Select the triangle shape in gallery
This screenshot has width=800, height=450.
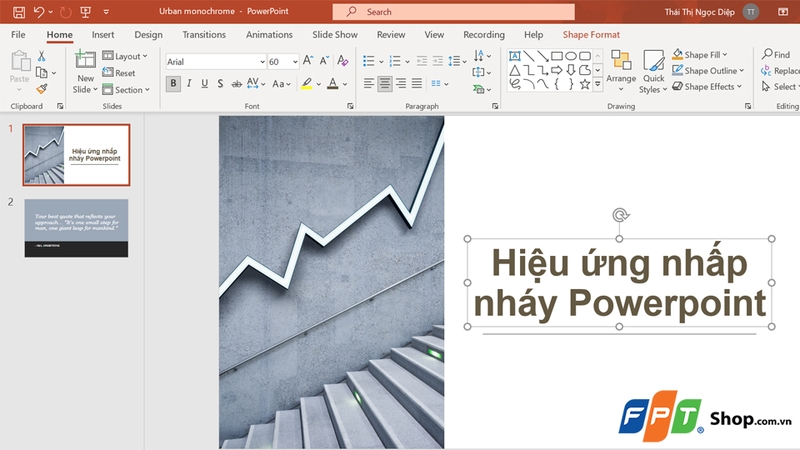[515, 70]
